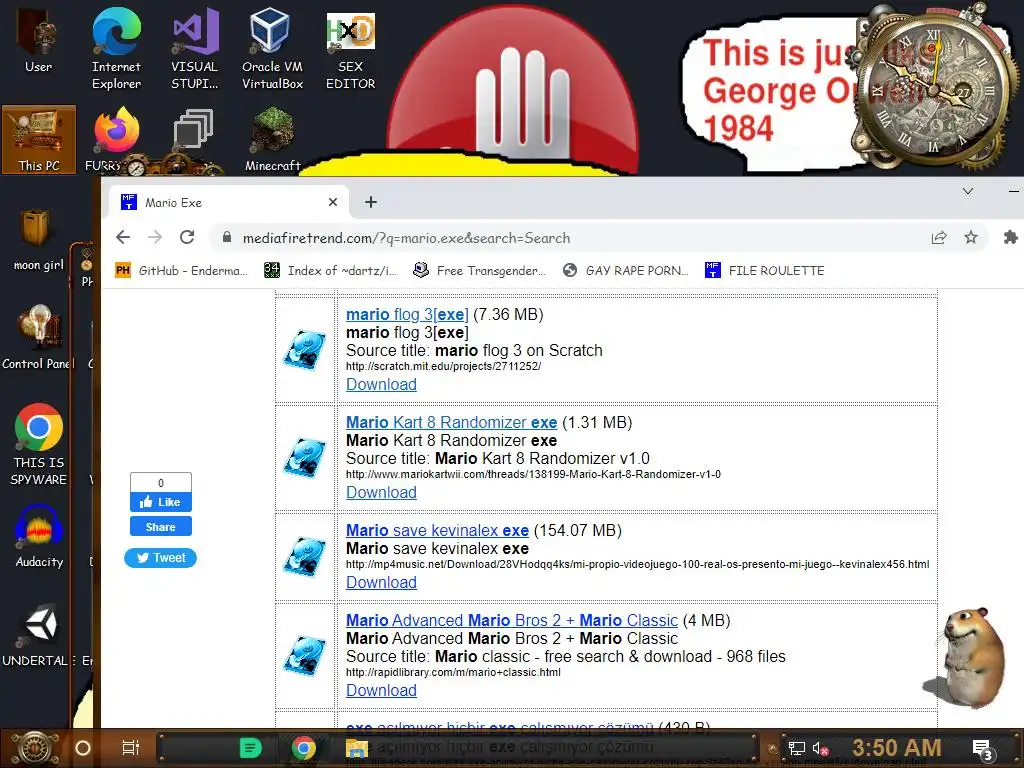1024x768 pixels.
Task: Download Mario Kart 8 Randomizer exe
Action: pyautogui.click(x=381, y=492)
